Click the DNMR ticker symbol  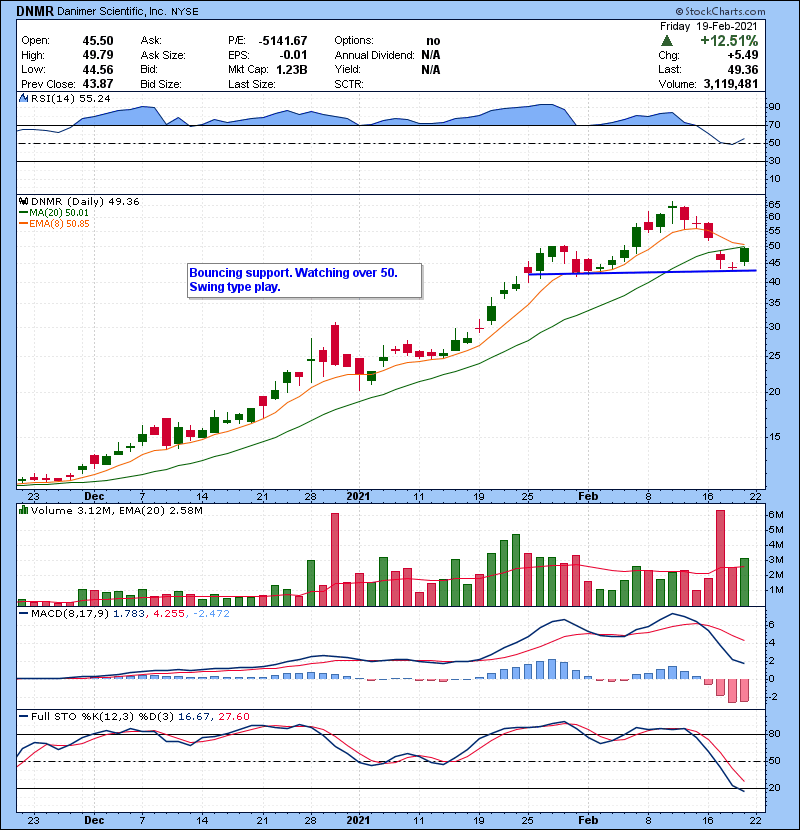coord(34,11)
